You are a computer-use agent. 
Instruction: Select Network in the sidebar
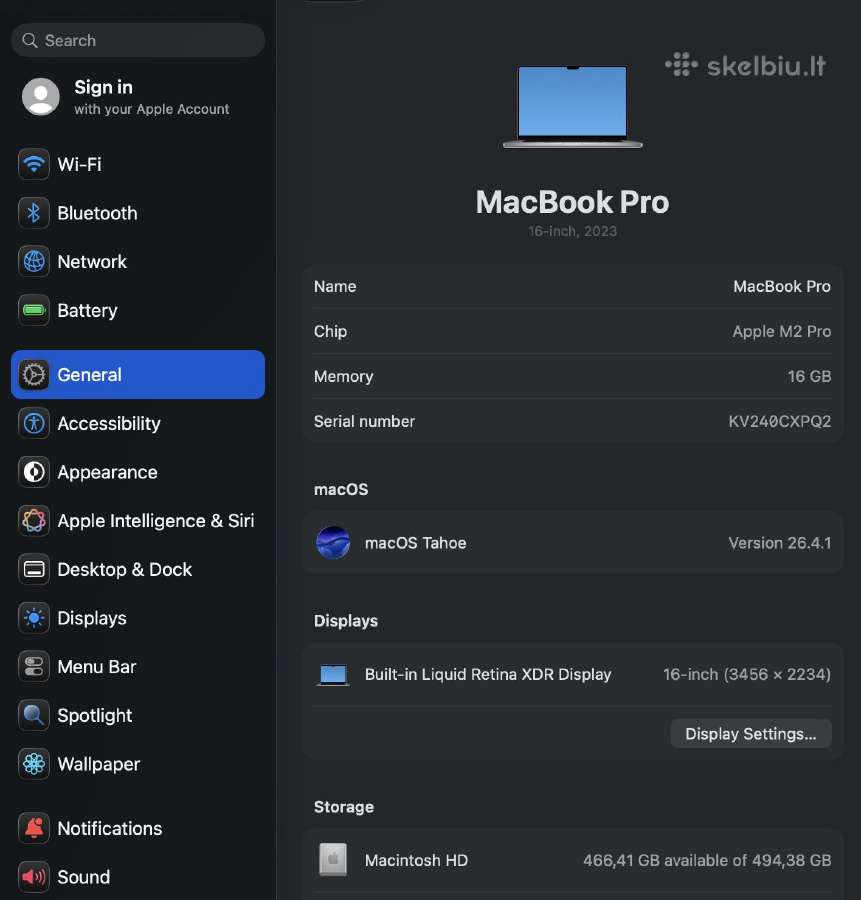[138, 262]
